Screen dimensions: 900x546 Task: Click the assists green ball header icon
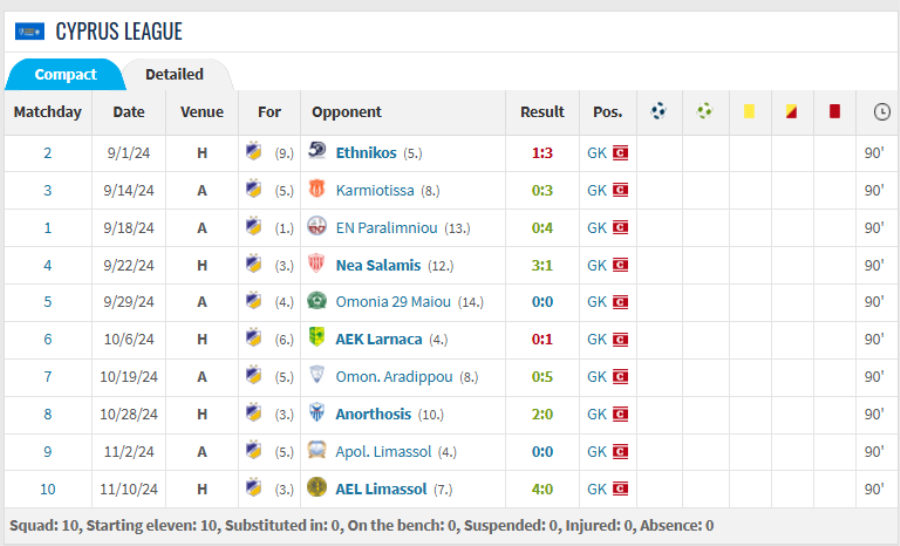[x=704, y=111]
